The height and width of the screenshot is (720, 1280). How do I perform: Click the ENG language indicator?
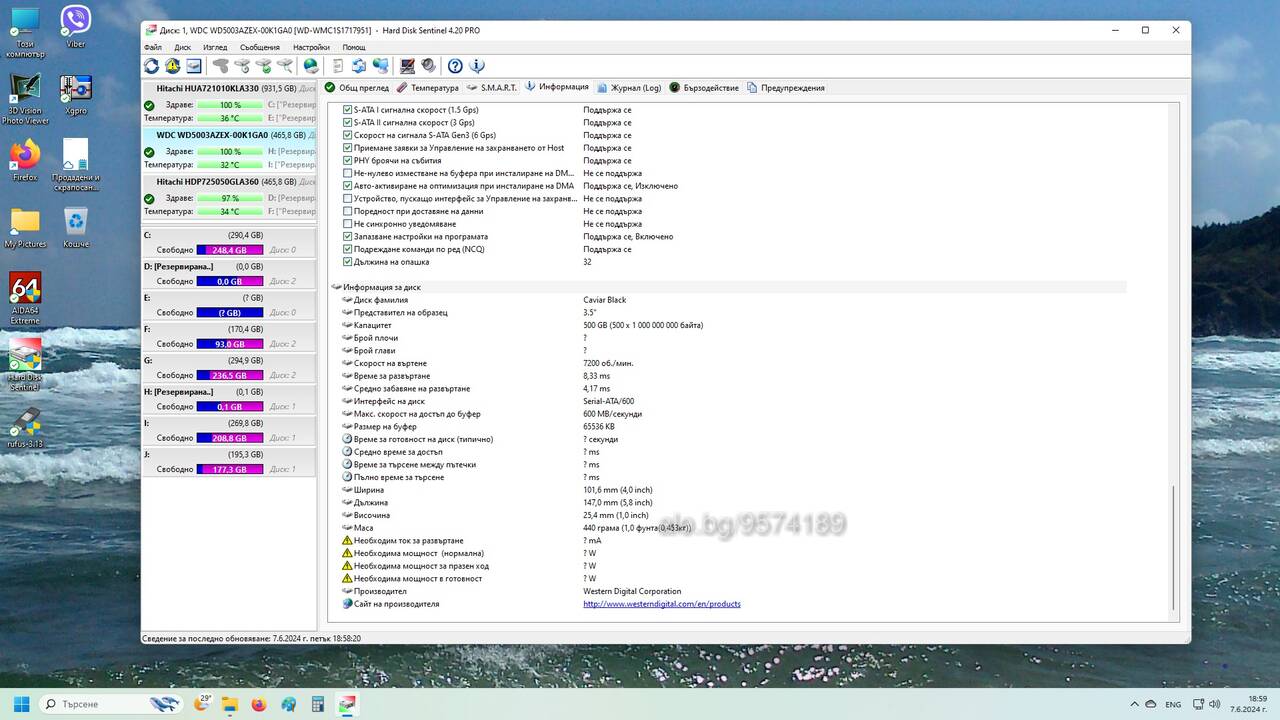point(1173,704)
